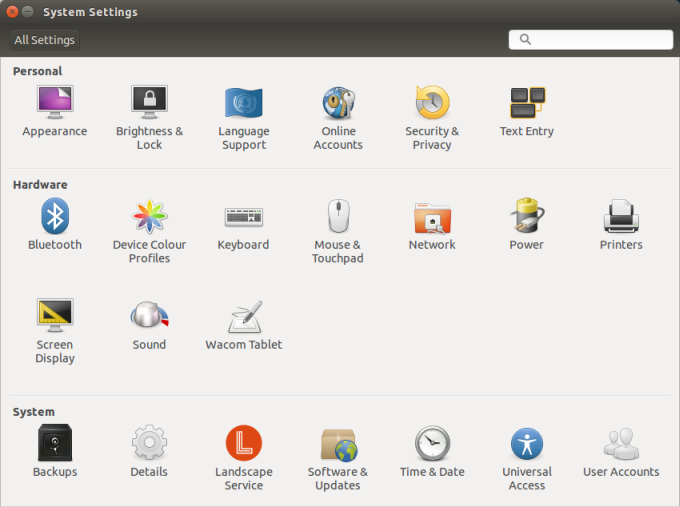Open the Printers panel
Viewport: 680px width, 507px height.
pos(621,216)
